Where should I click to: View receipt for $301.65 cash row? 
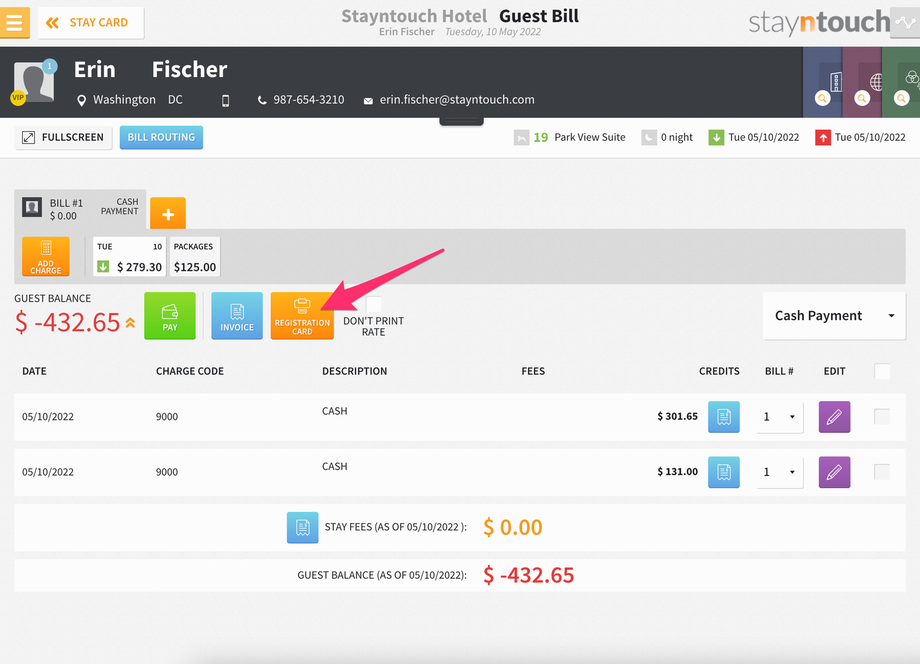(x=723, y=417)
